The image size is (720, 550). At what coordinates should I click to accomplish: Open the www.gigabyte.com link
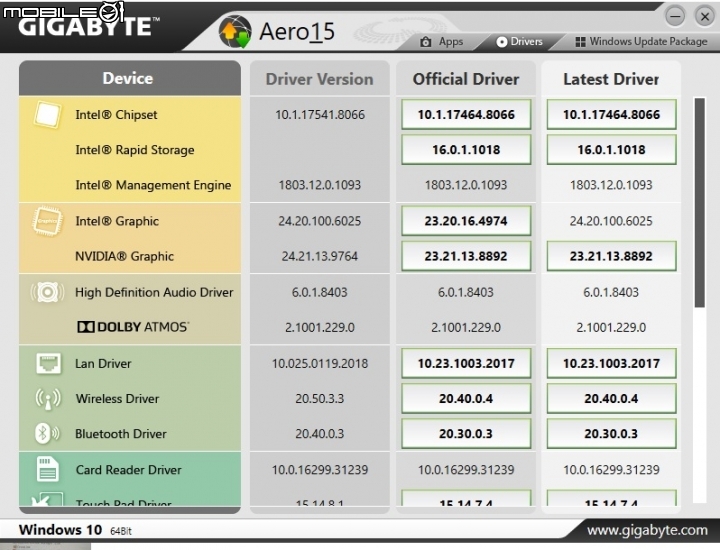647,531
